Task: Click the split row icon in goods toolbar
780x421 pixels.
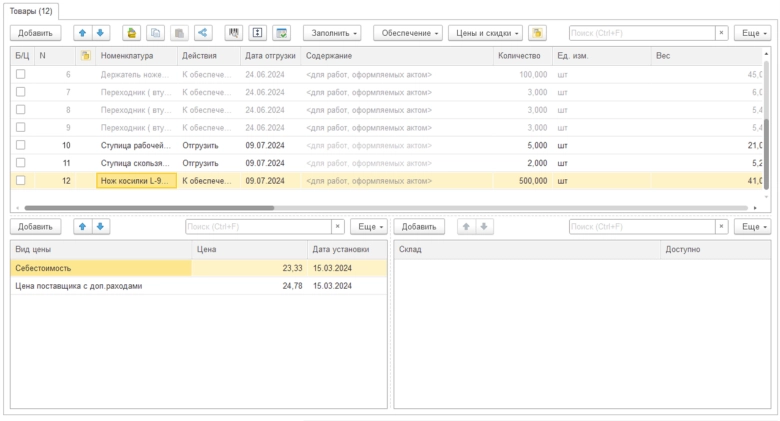Action: click(x=257, y=33)
